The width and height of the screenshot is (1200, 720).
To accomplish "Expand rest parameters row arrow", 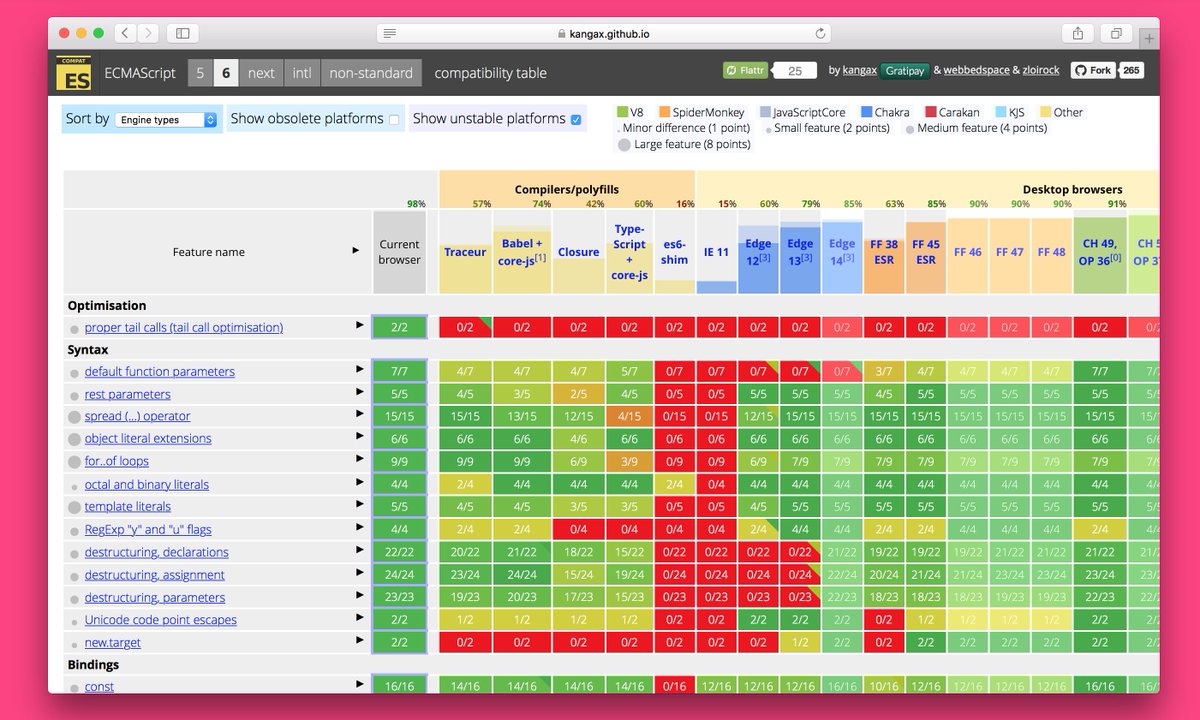I will (x=360, y=392).
